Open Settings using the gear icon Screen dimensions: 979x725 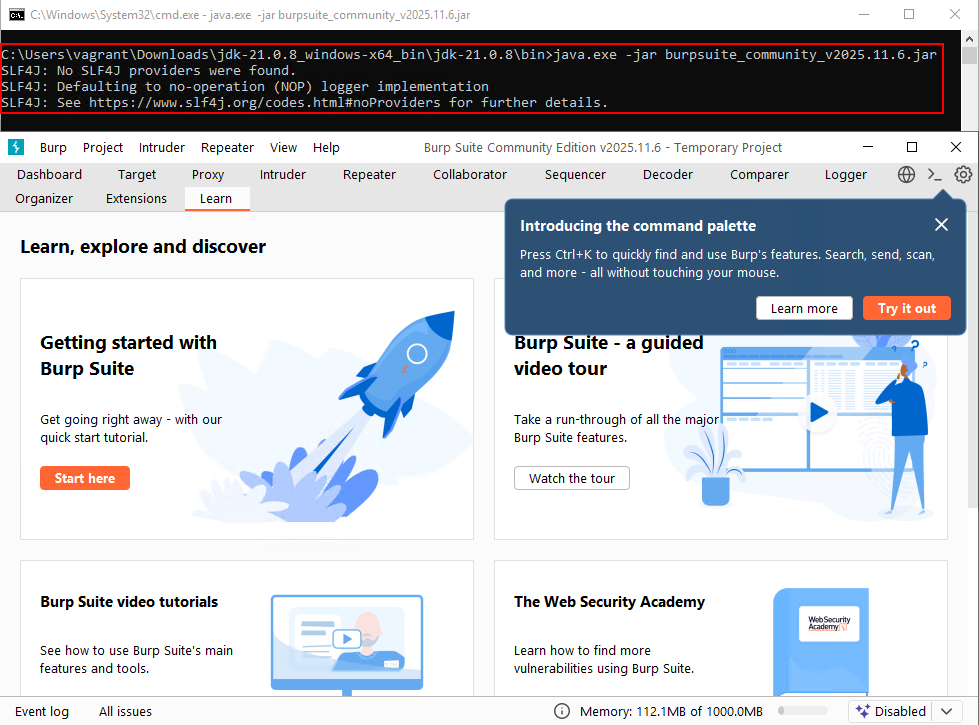(x=962, y=174)
